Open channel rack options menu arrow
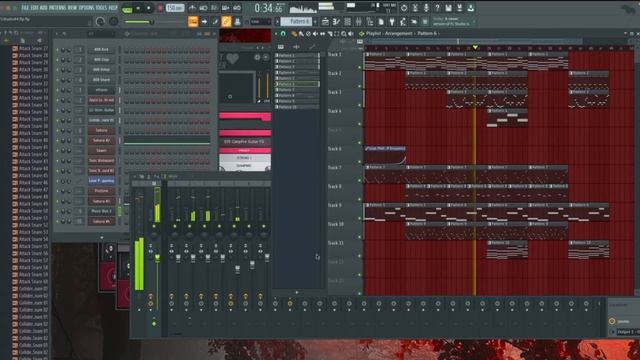 (57, 34)
